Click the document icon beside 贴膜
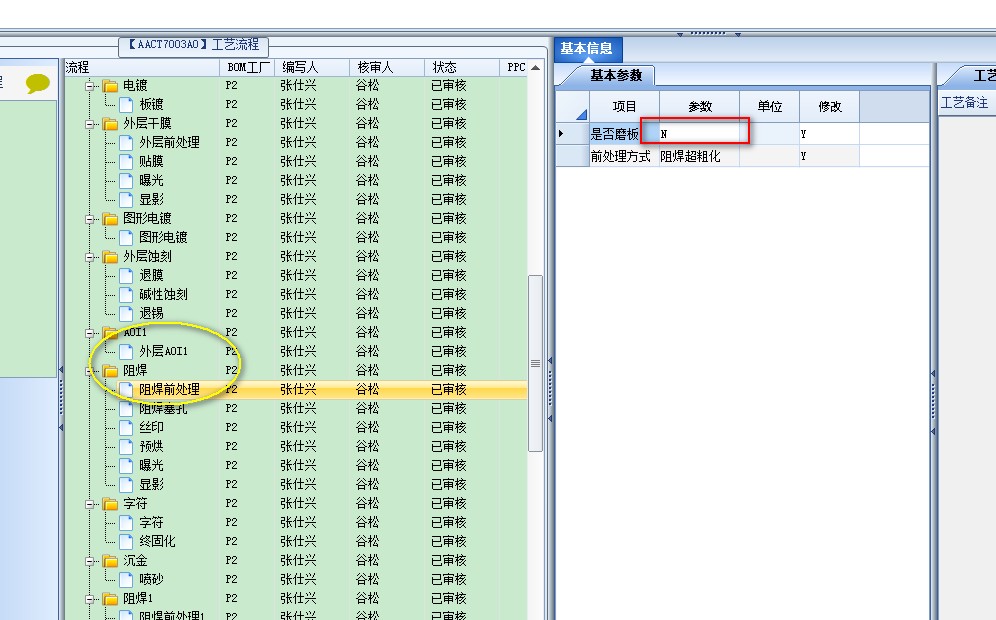This screenshot has width=996, height=620. pos(126,161)
